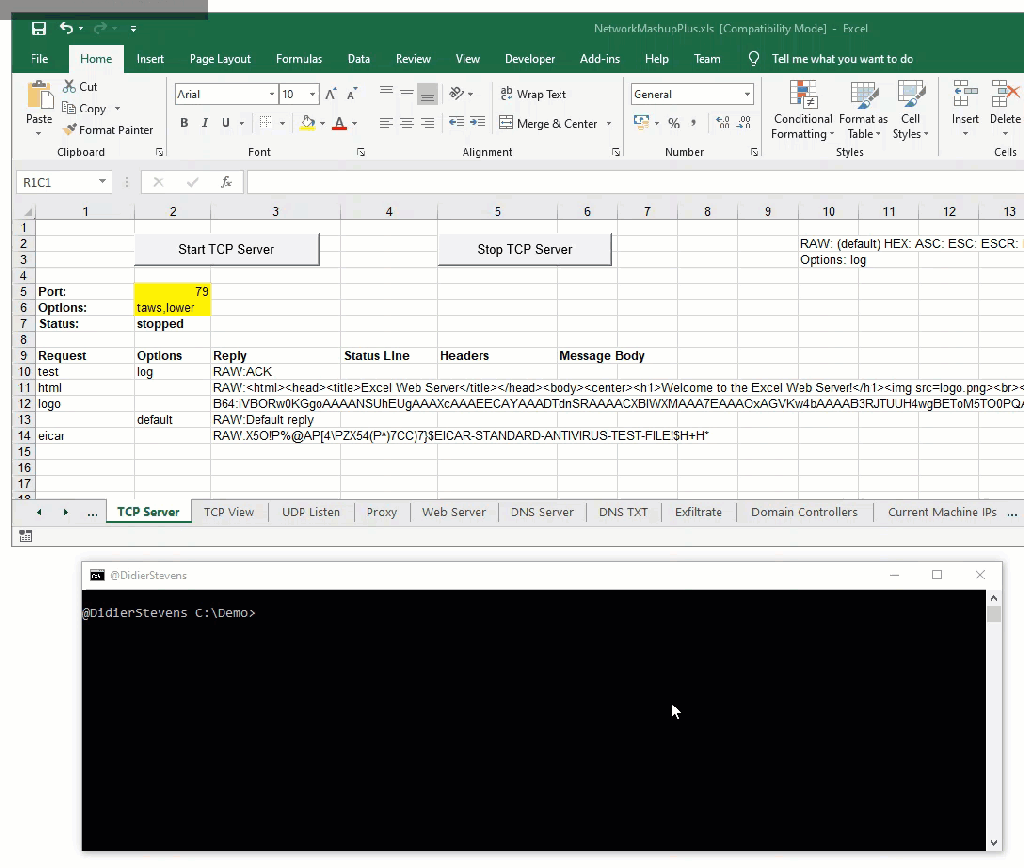Open the Arial font name dropdown

[271, 94]
